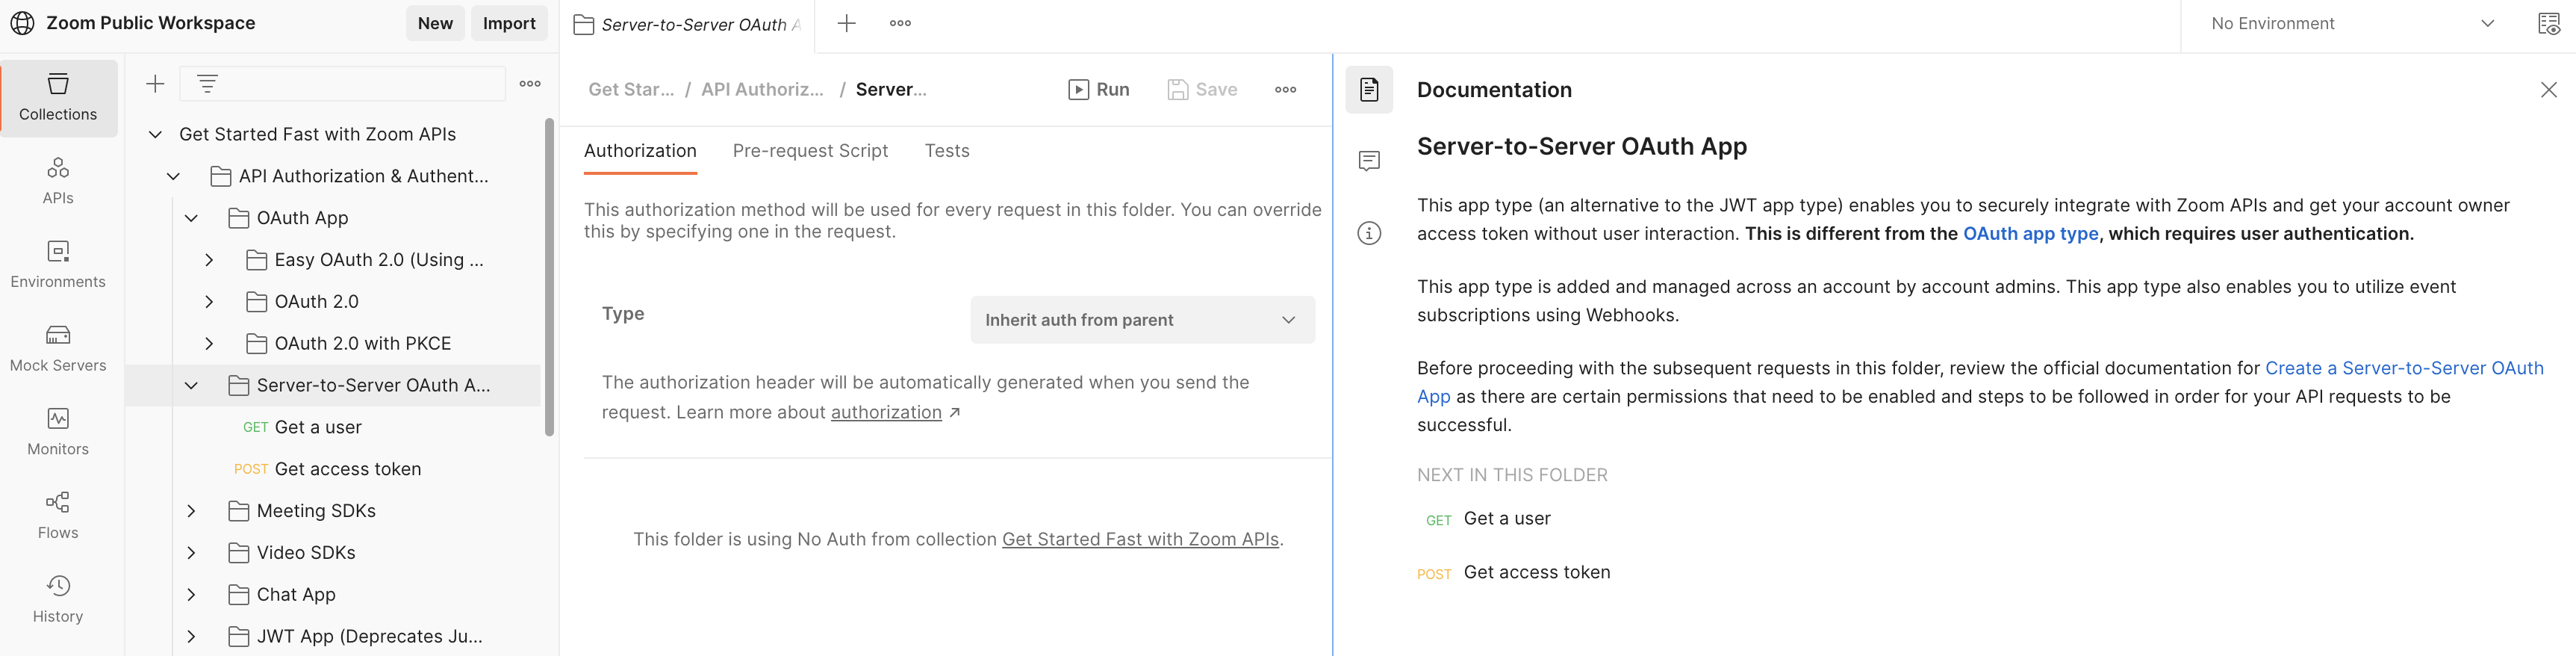Open the History sidebar section
The image size is (2576, 656).
[x=58, y=599]
